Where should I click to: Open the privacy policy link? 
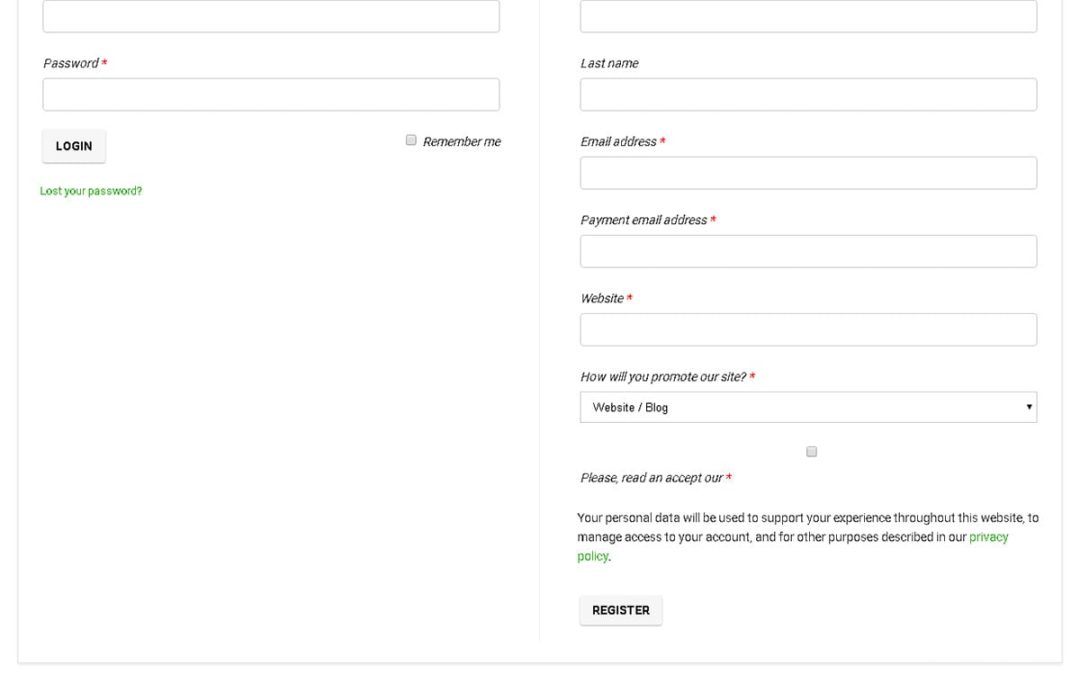988,537
